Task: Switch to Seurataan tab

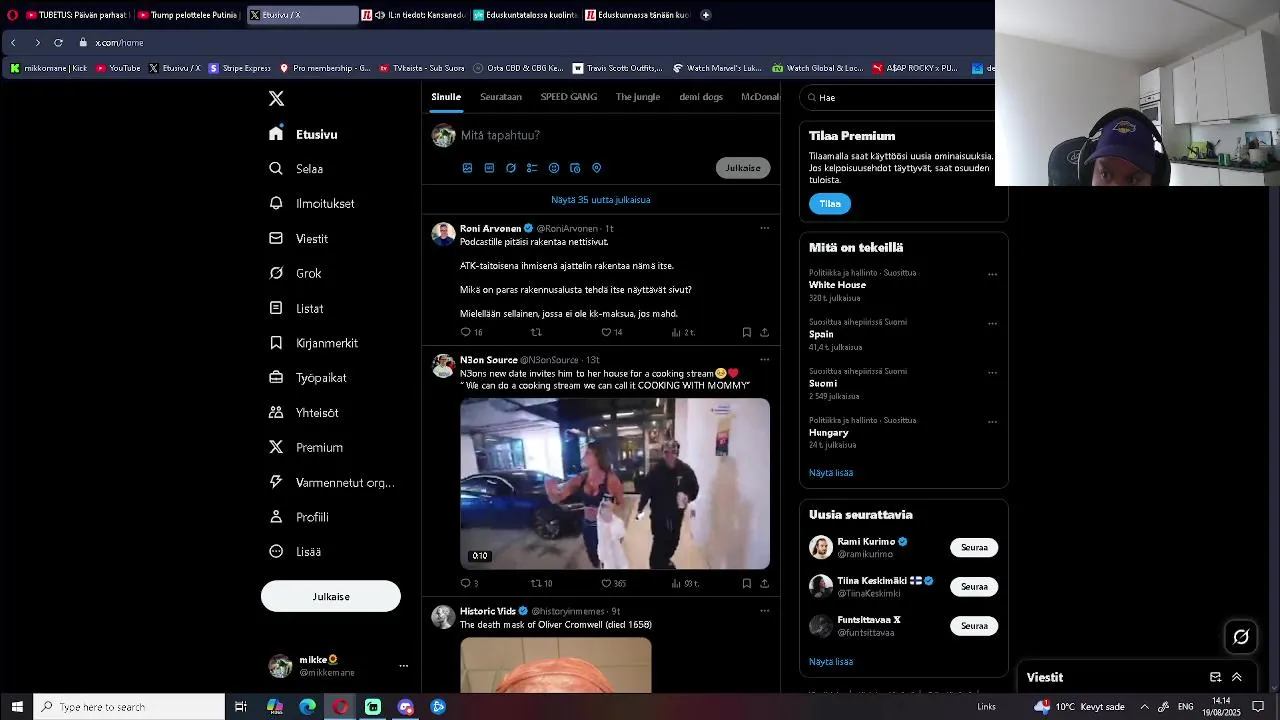Action: [501, 97]
